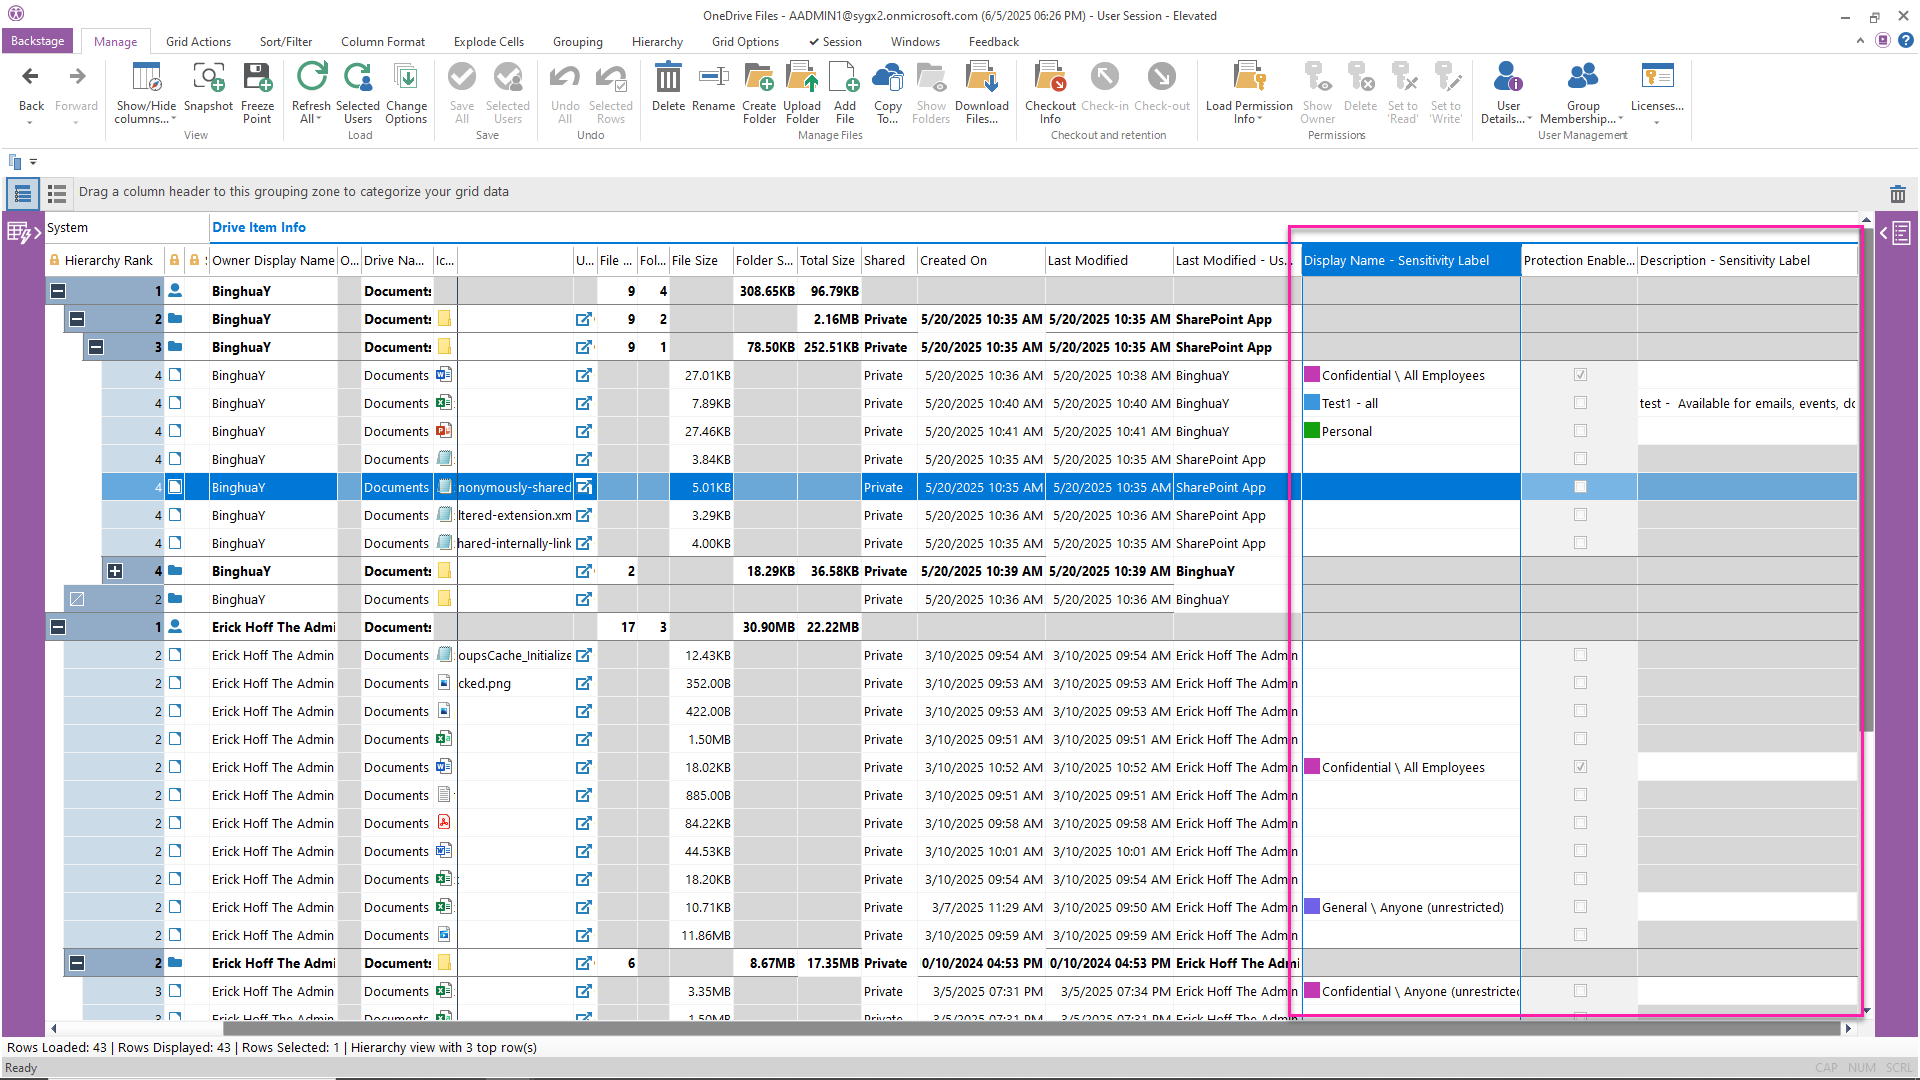Viewport: 1920px width, 1080px height.
Task: Click the horizontal scrollbar thumb
Action: [1030, 1028]
